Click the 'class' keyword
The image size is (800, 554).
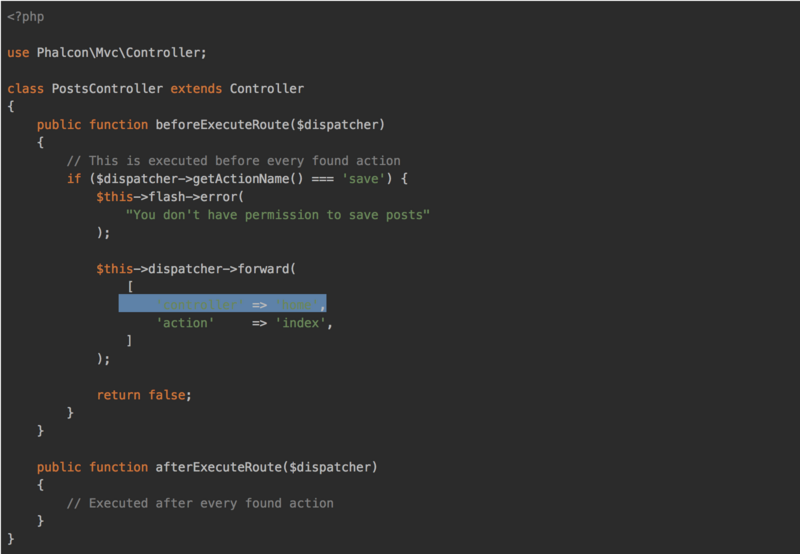(25, 89)
